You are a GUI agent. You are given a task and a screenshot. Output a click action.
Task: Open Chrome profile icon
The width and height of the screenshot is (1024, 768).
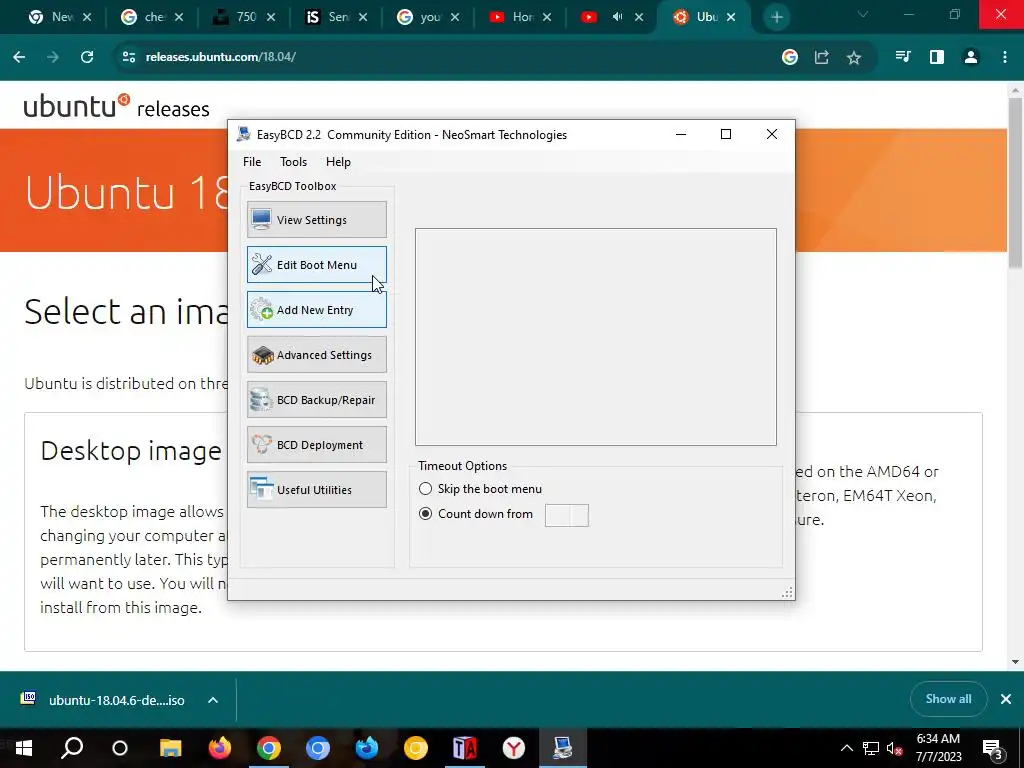[x=971, y=57]
